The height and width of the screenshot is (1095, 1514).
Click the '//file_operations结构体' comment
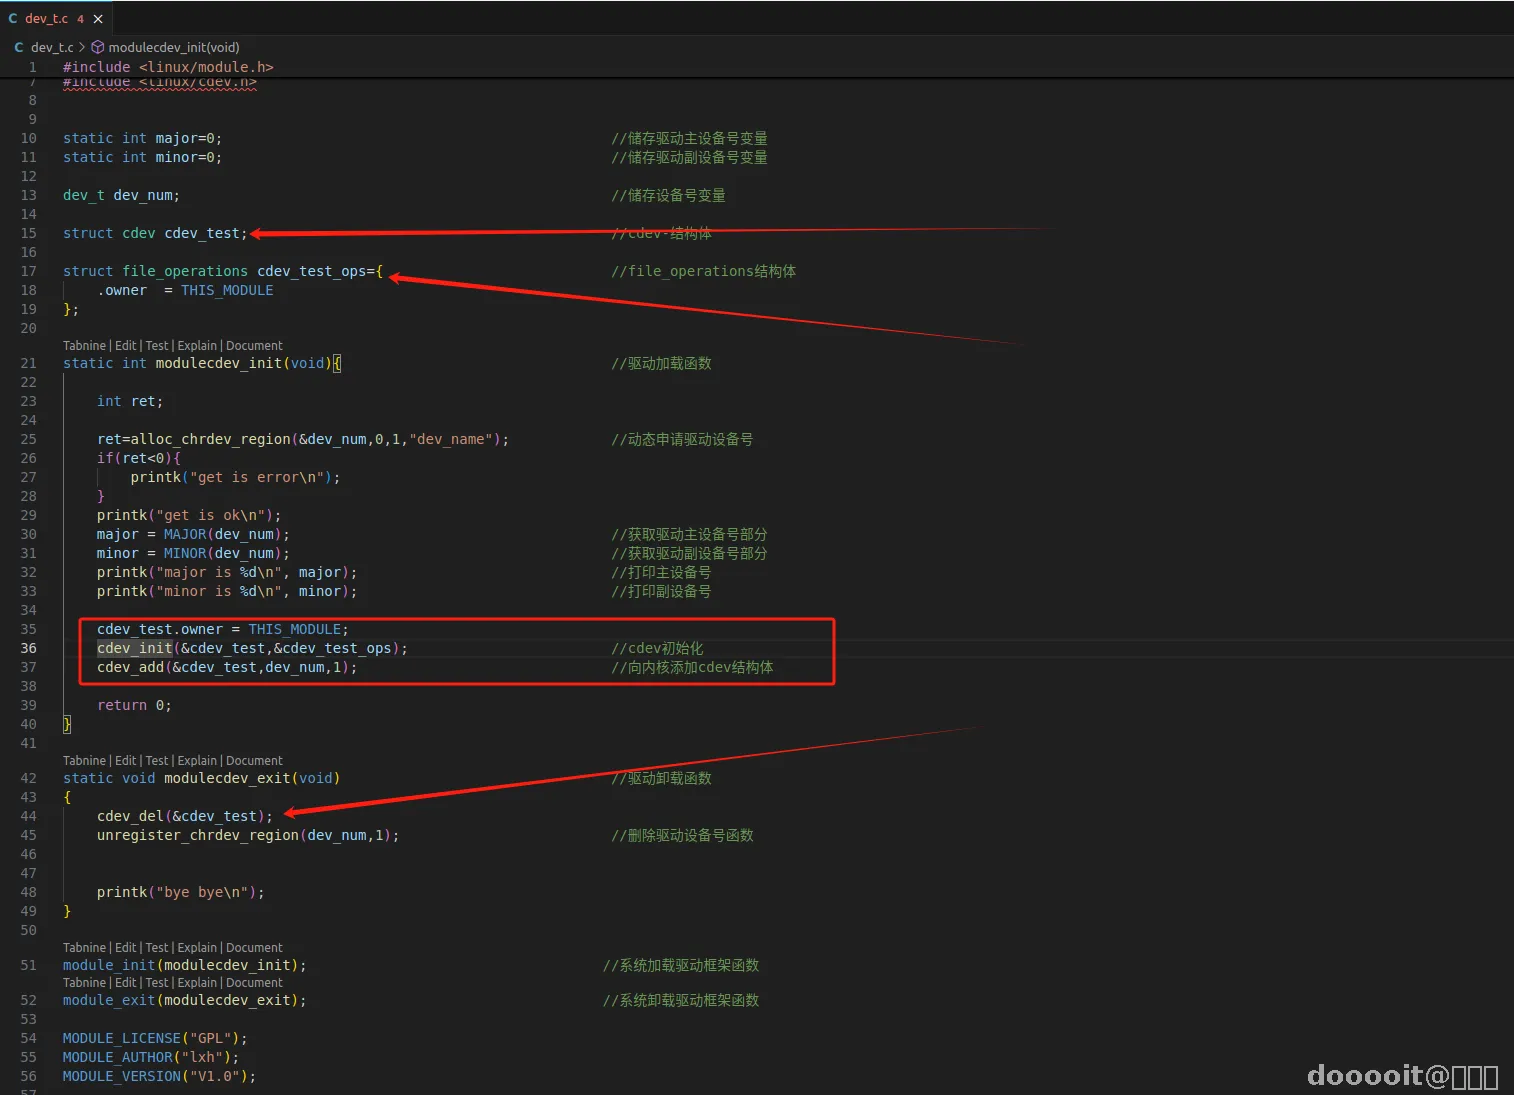tap(704, 271)
